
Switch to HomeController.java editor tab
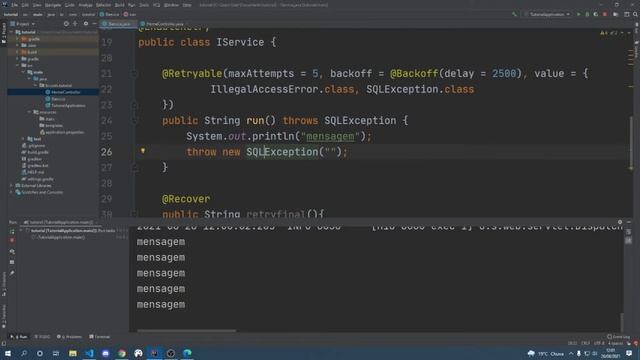(162, 24)
